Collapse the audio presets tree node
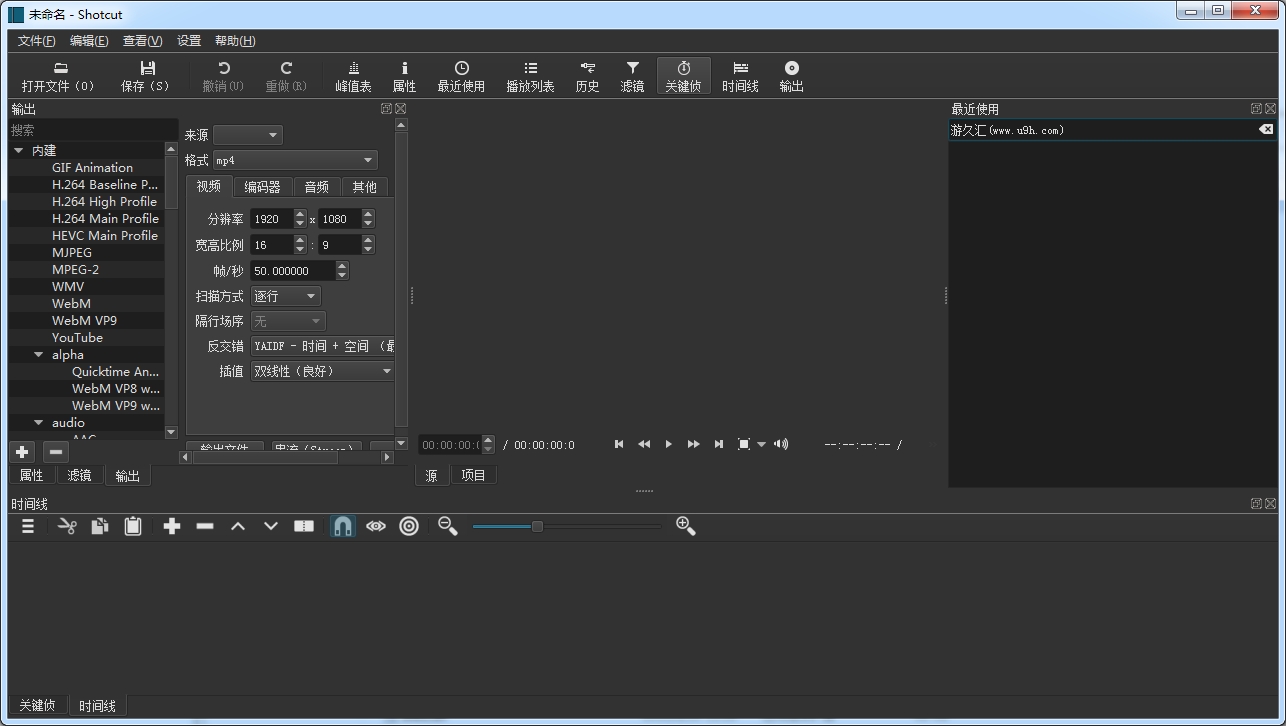The image size is (1286, 726). [x=39, y=422]
